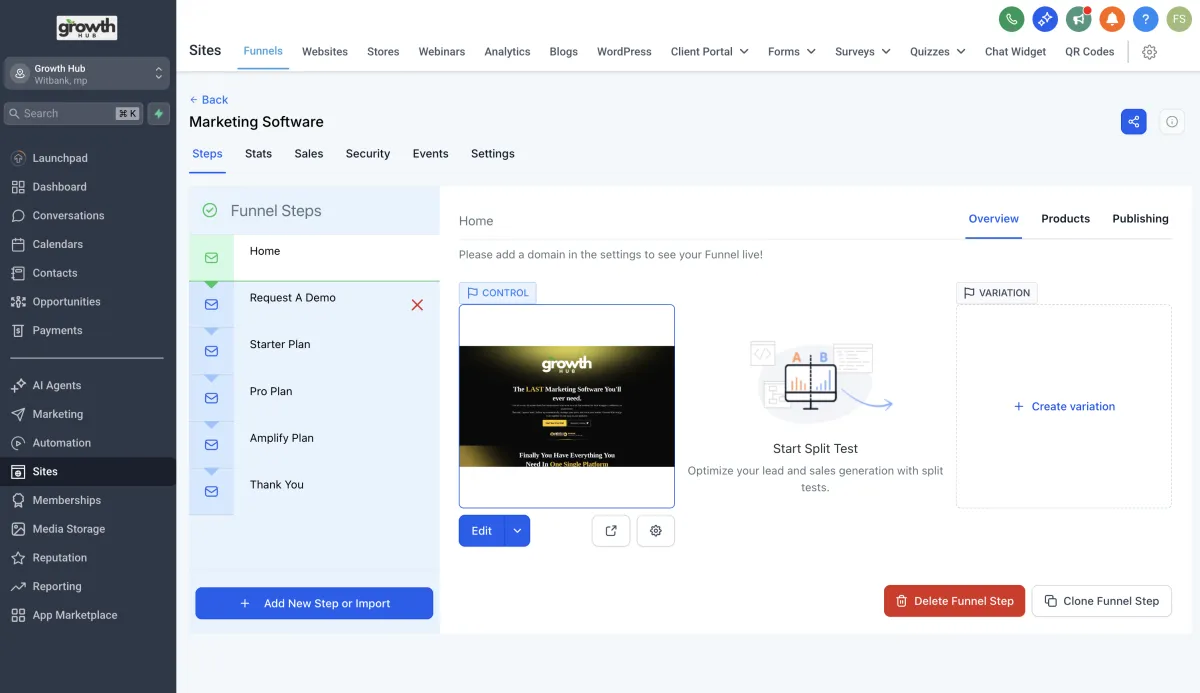The image size is (1200, 693).
Task: Open the Analytics tab
Action: coord(507,52)
